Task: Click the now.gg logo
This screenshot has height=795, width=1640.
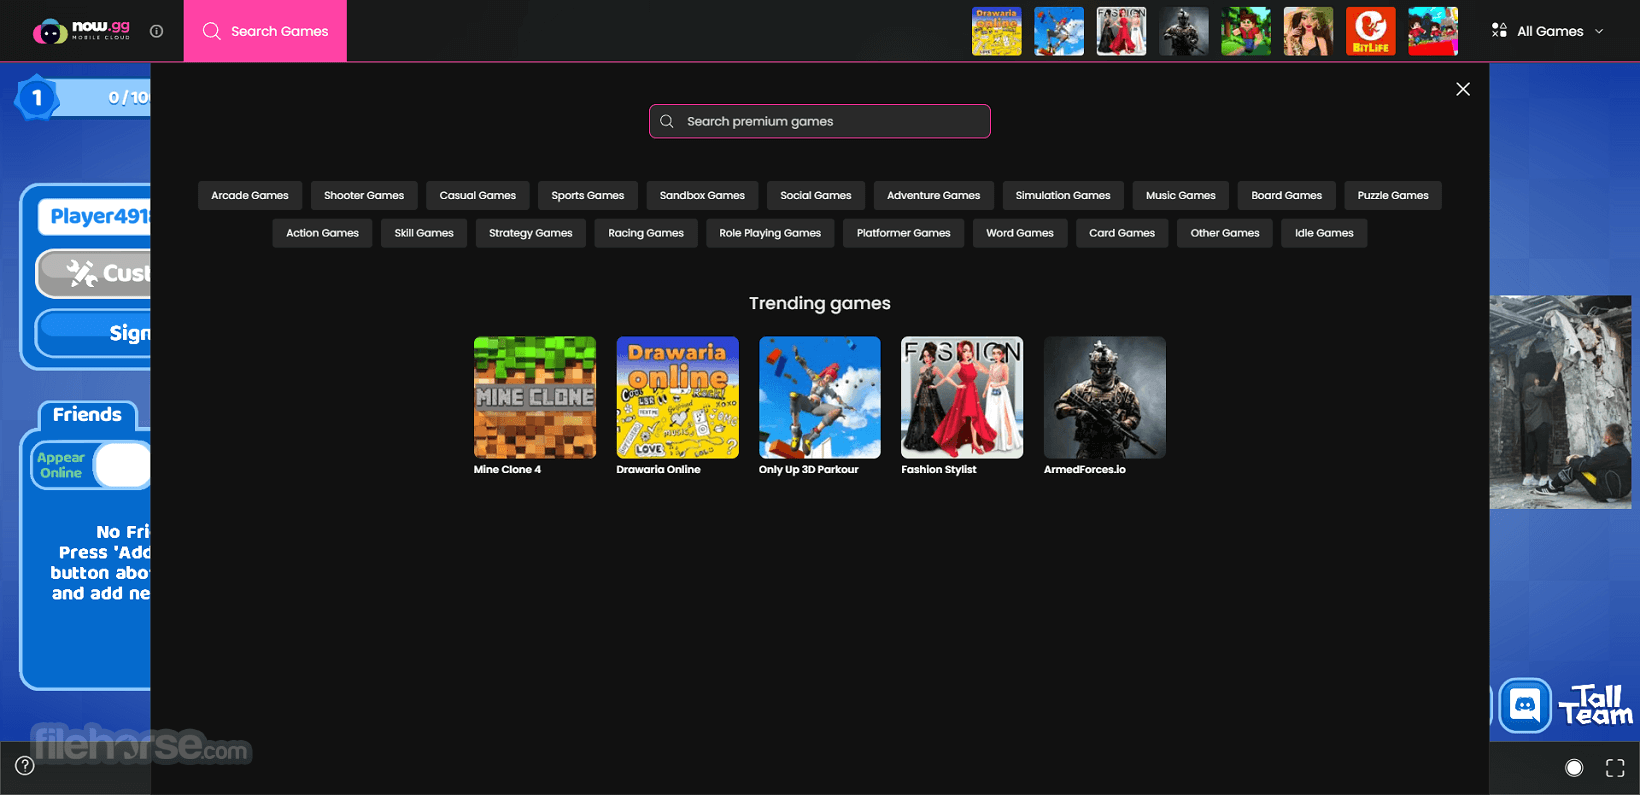Action: tap(82, 31)
